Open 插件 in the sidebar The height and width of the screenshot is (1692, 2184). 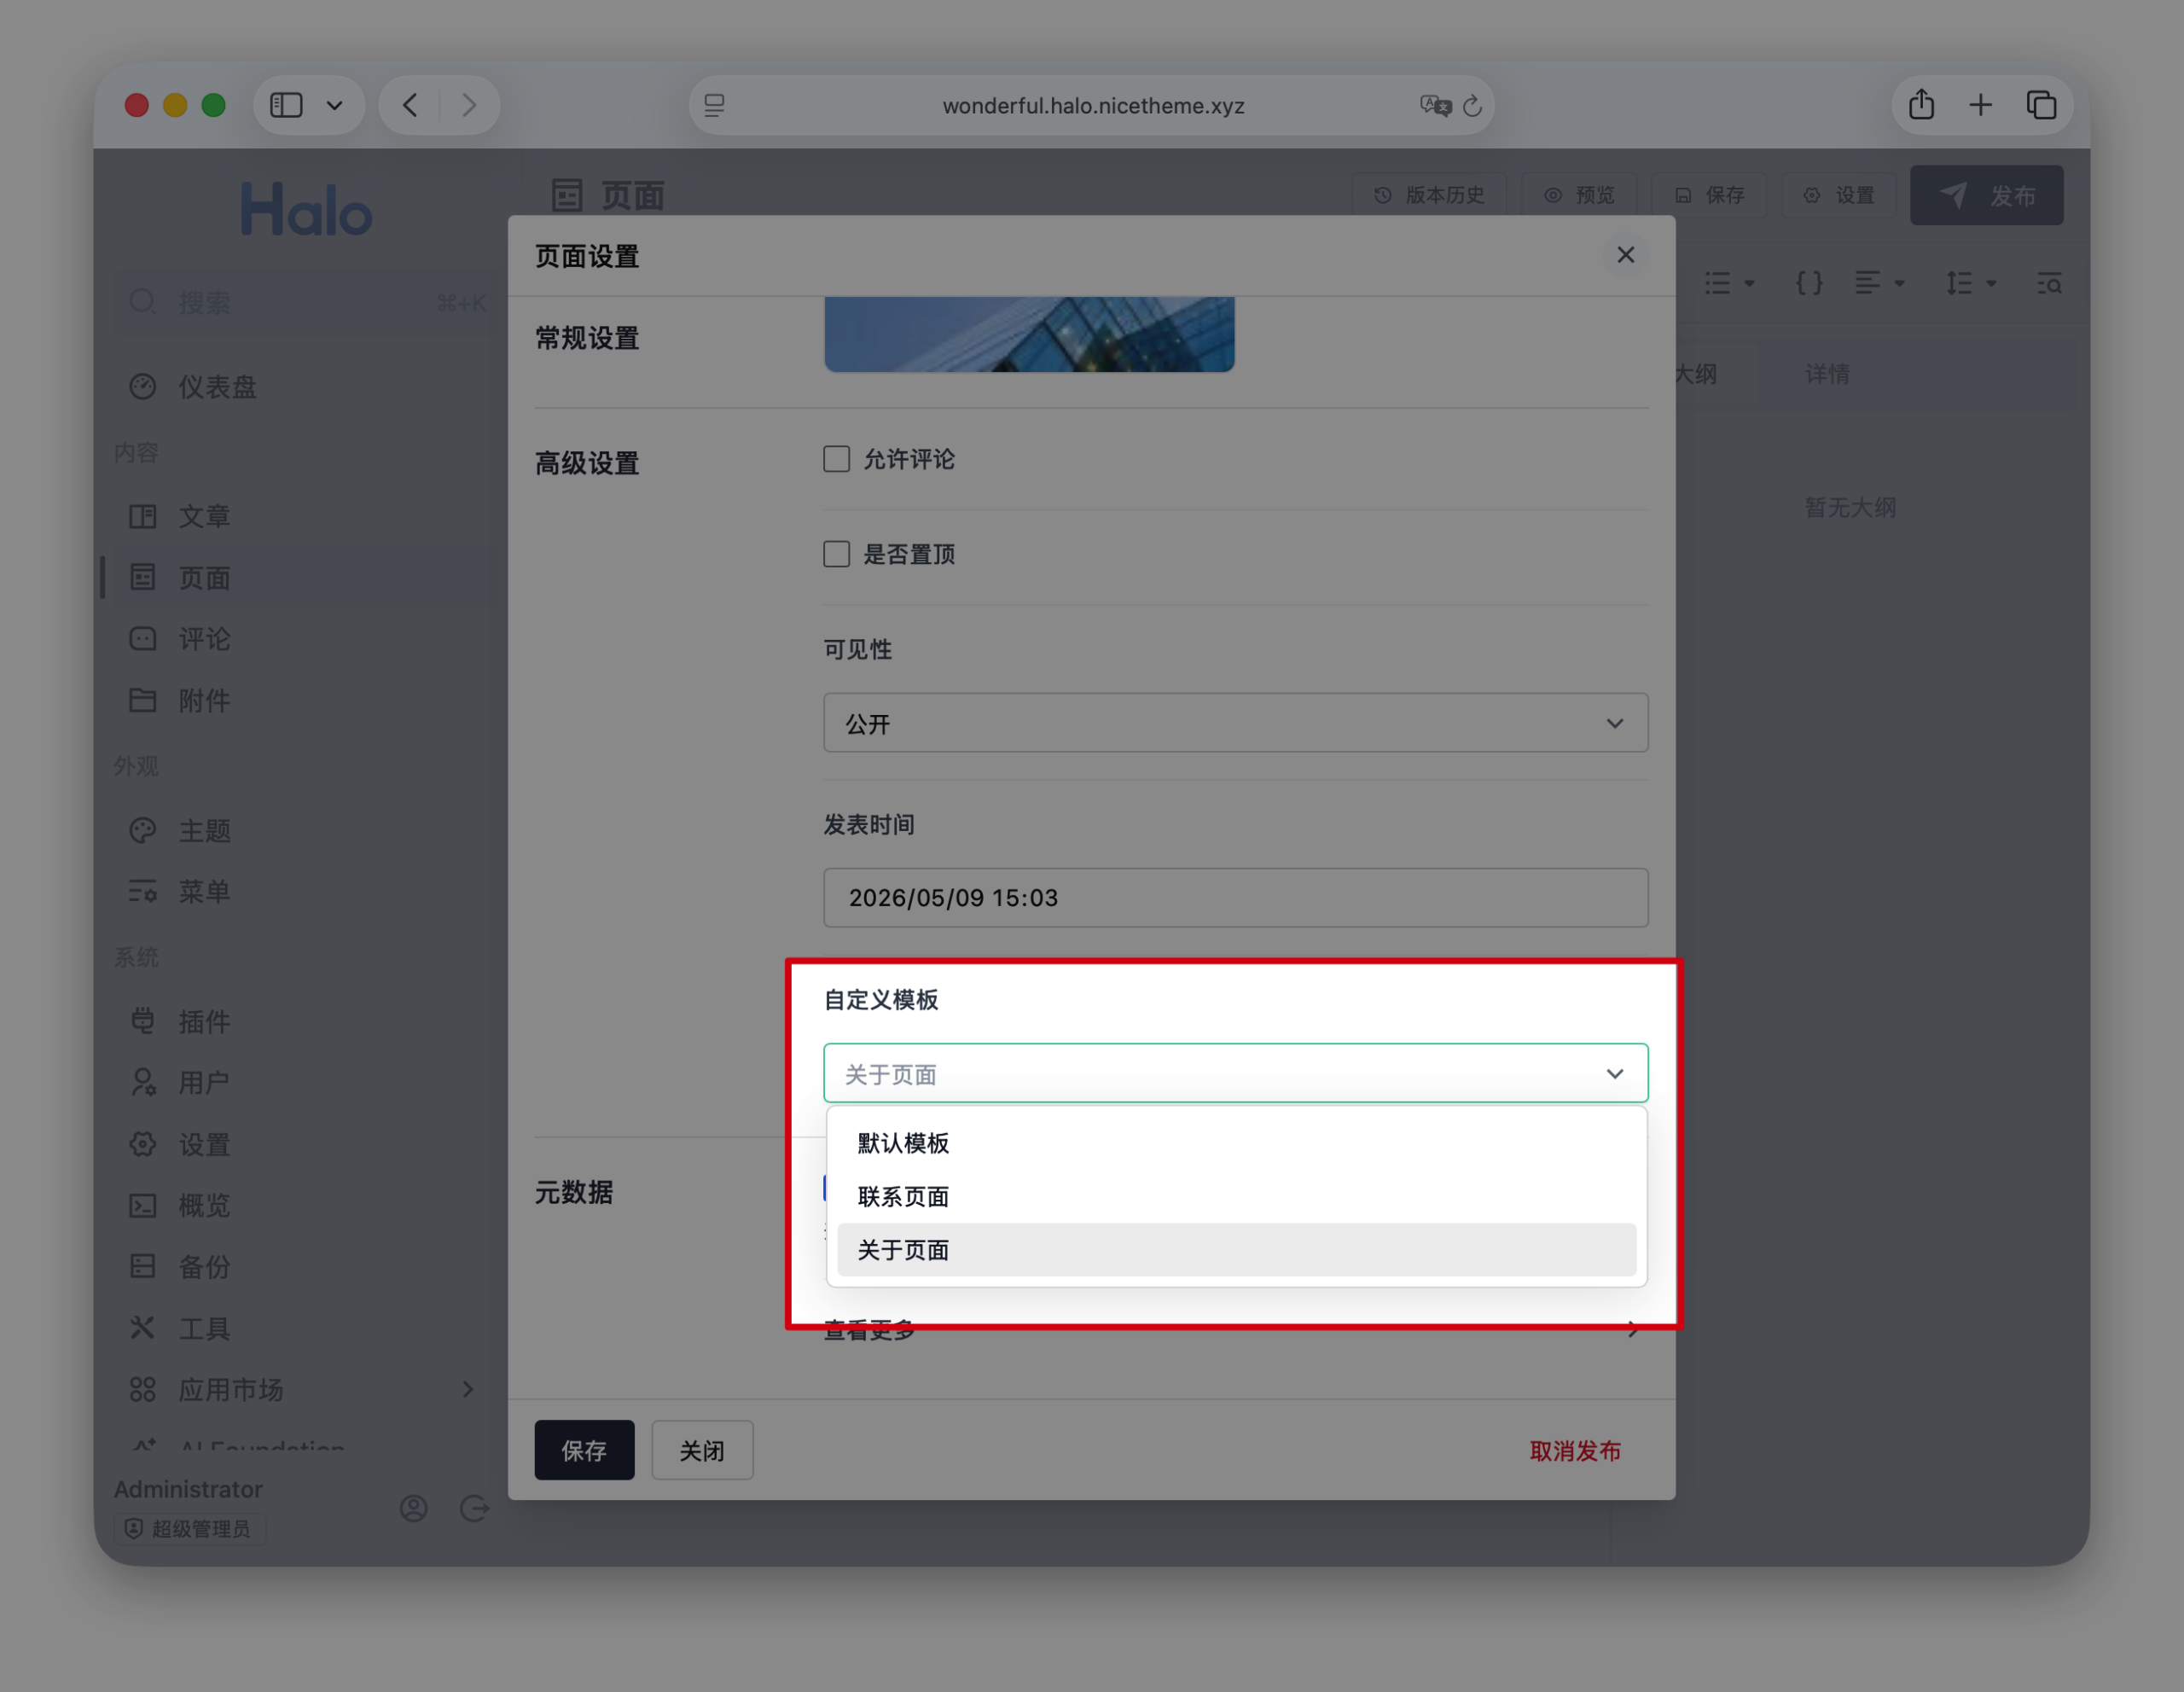click(307, 1021)
